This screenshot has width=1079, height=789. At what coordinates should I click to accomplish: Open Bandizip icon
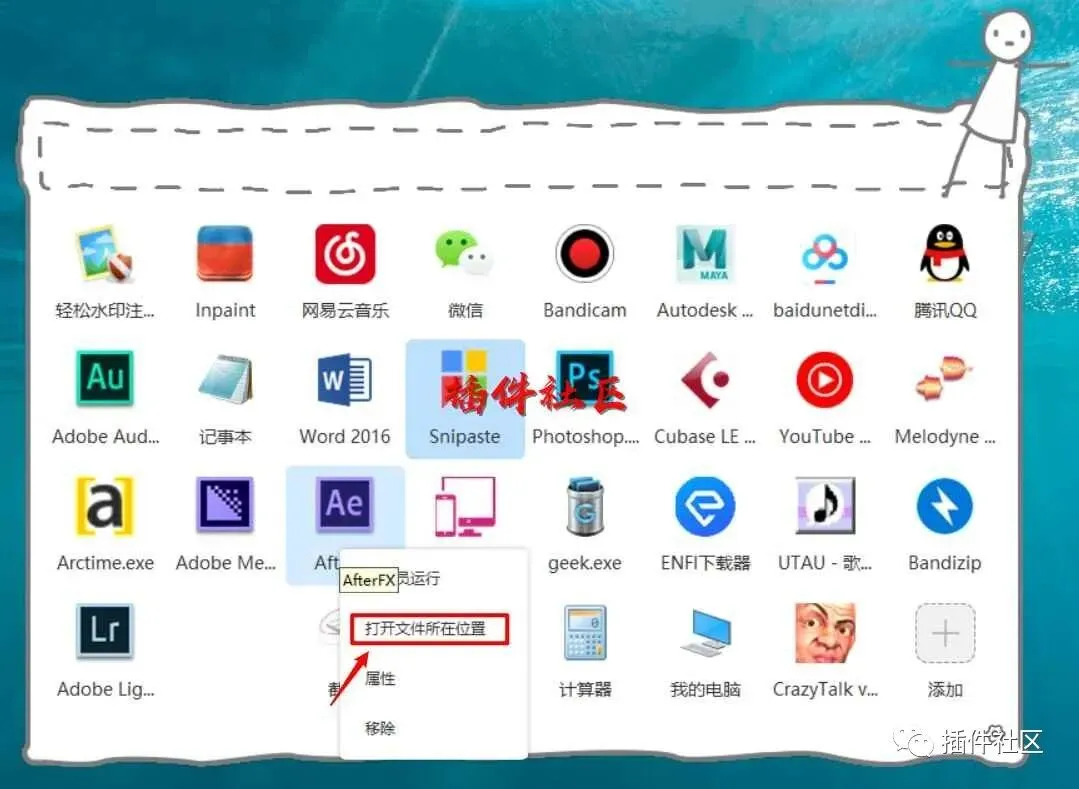click(x=945, y=506)
